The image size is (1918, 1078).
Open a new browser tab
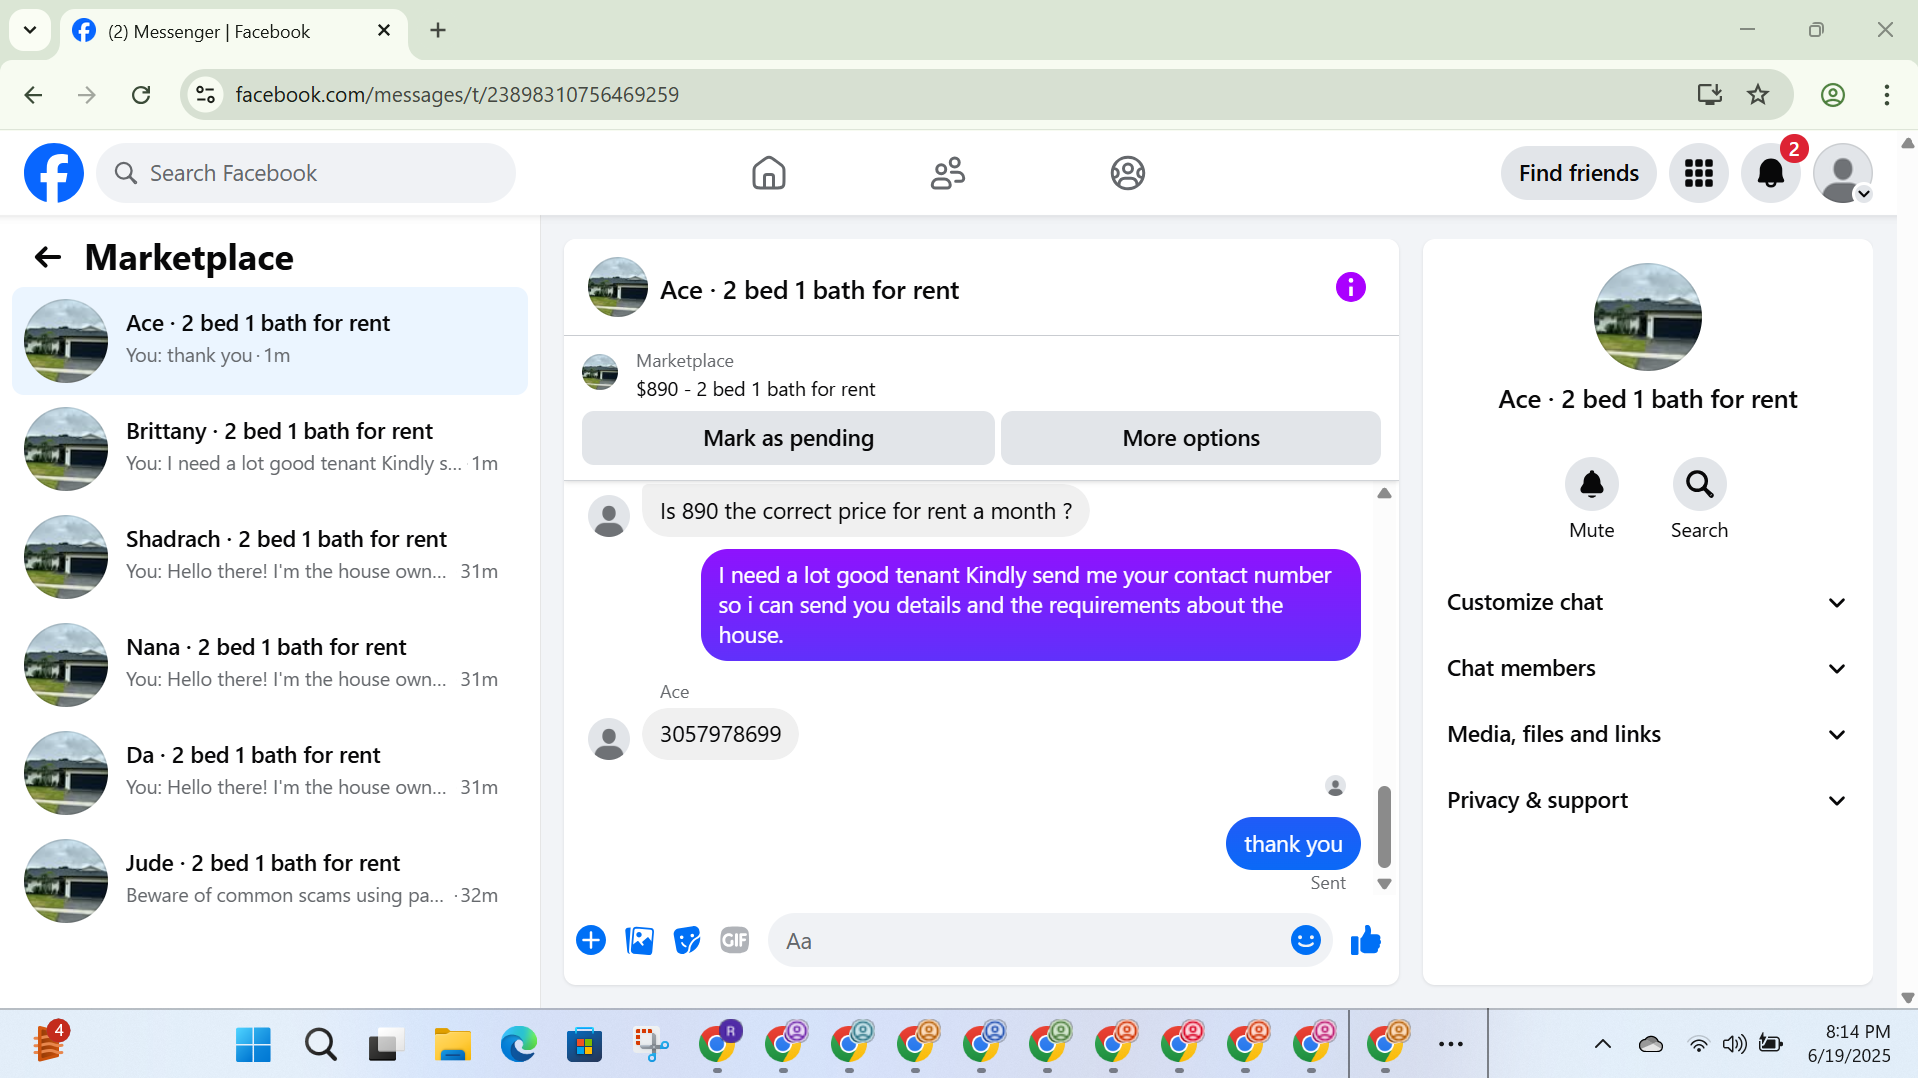coord(438,30)
